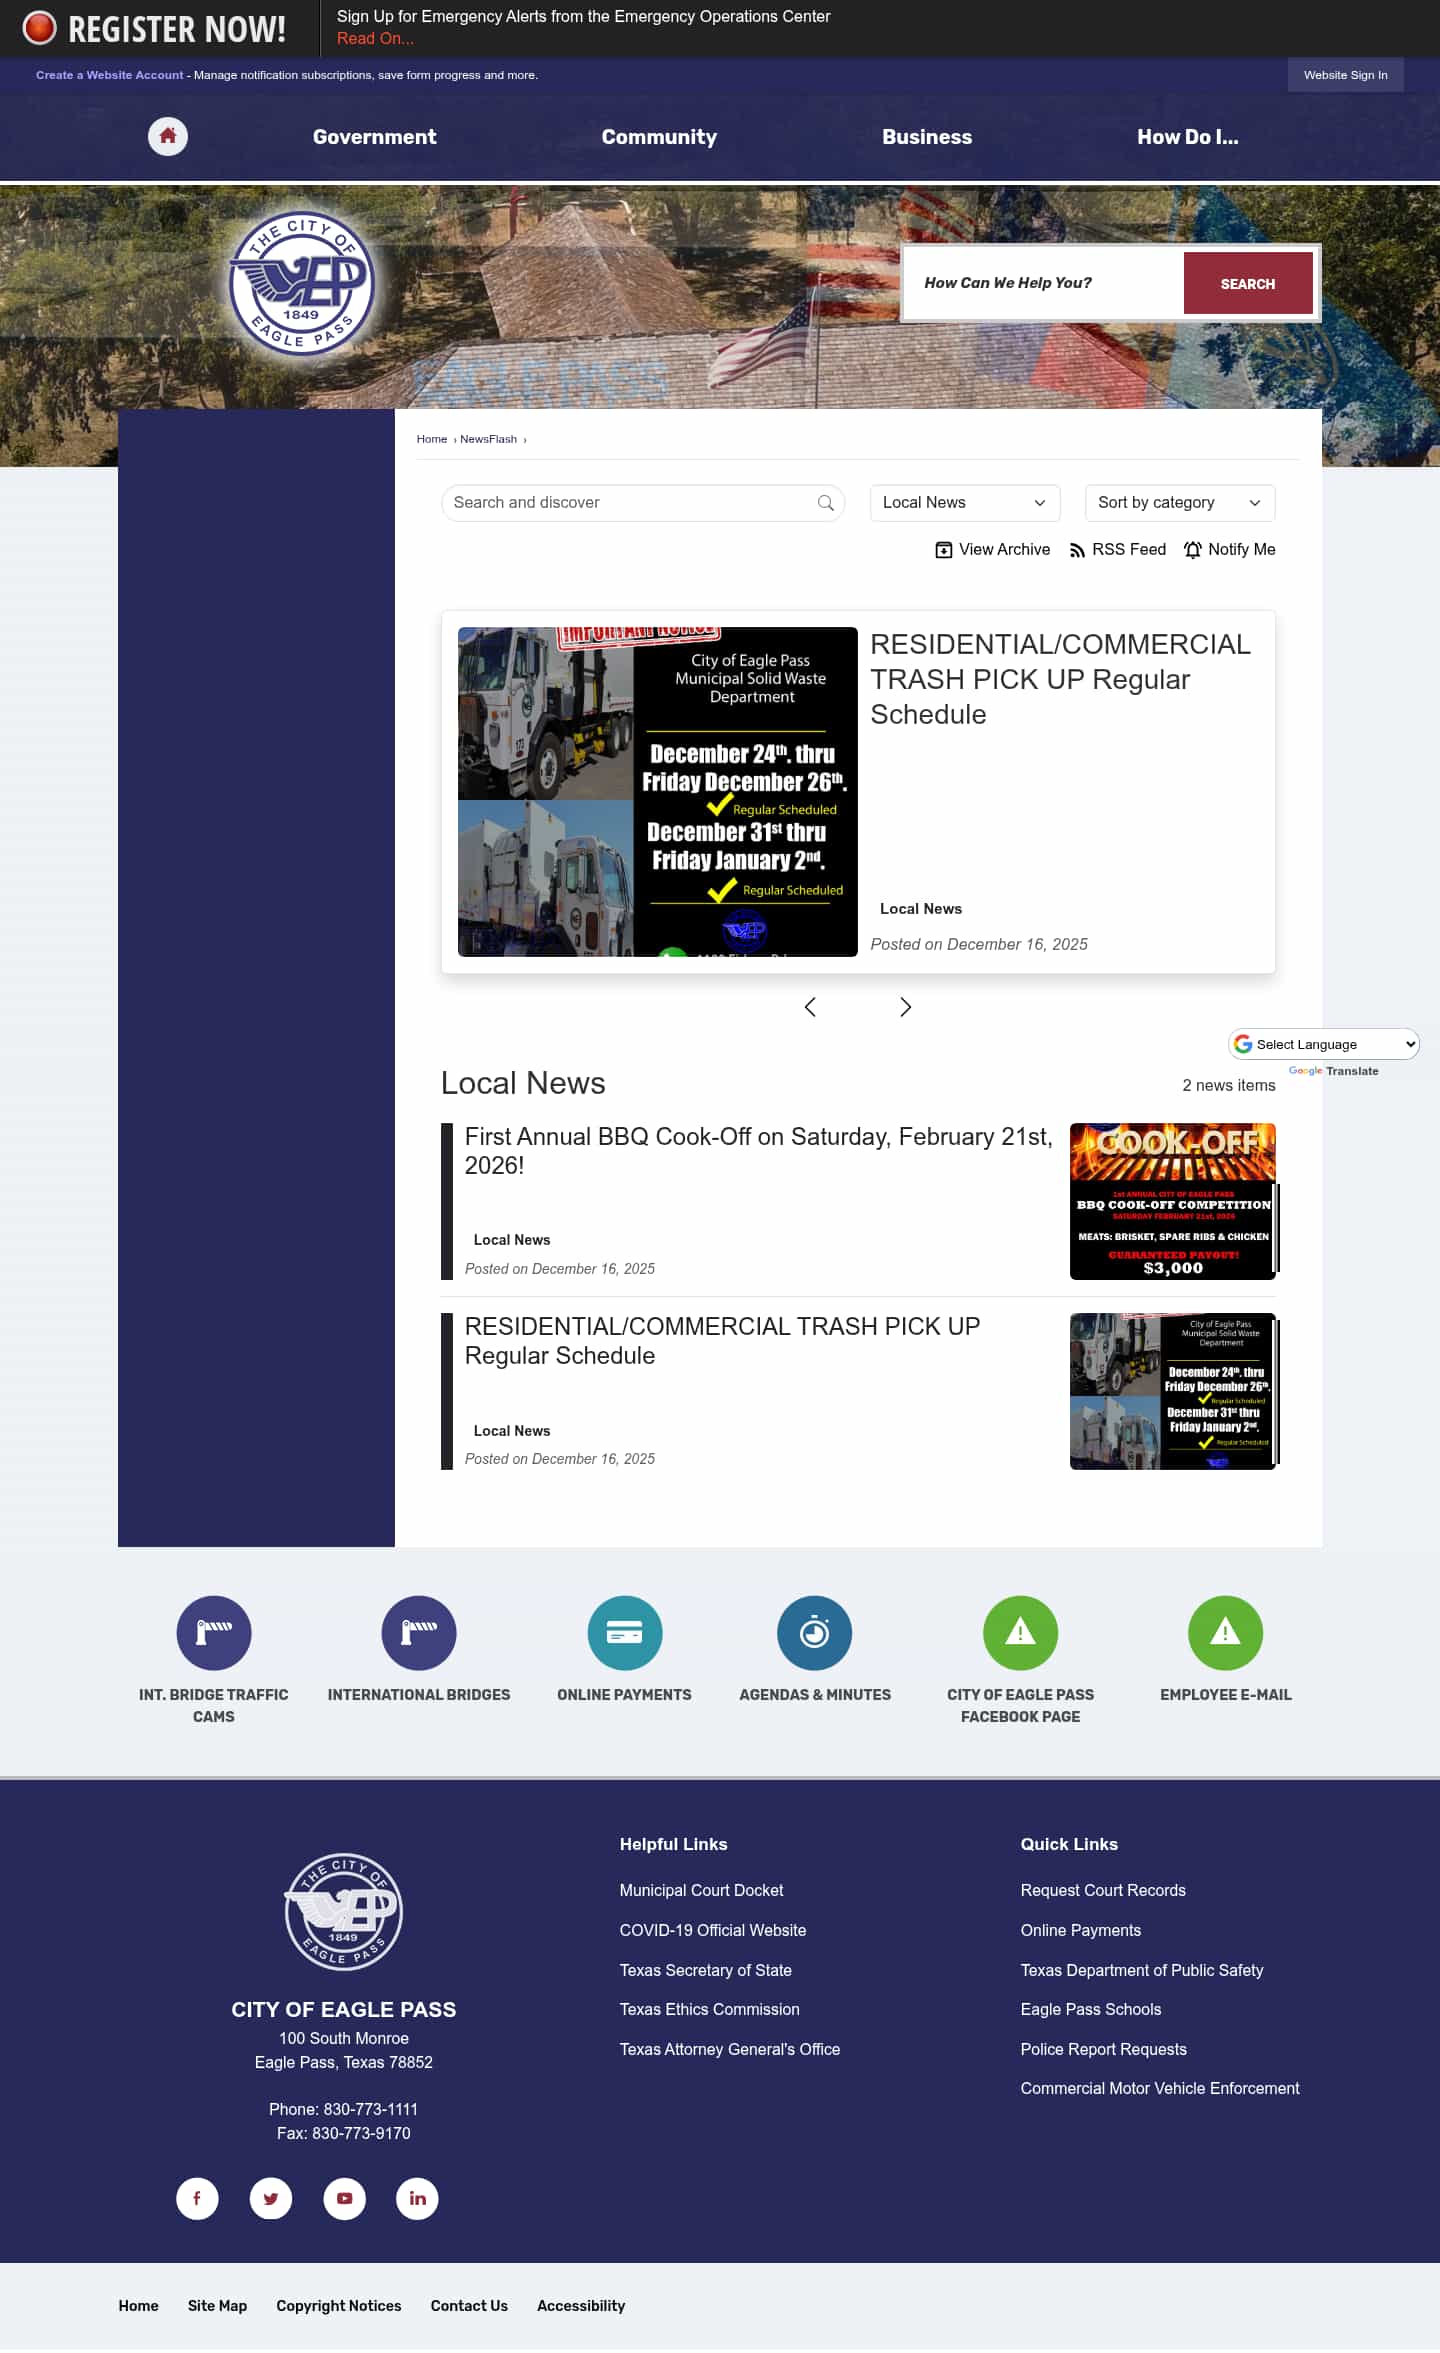
Task: Go to previous news slide arrow
Action: pyautogui.click(x=810, y=1007)
